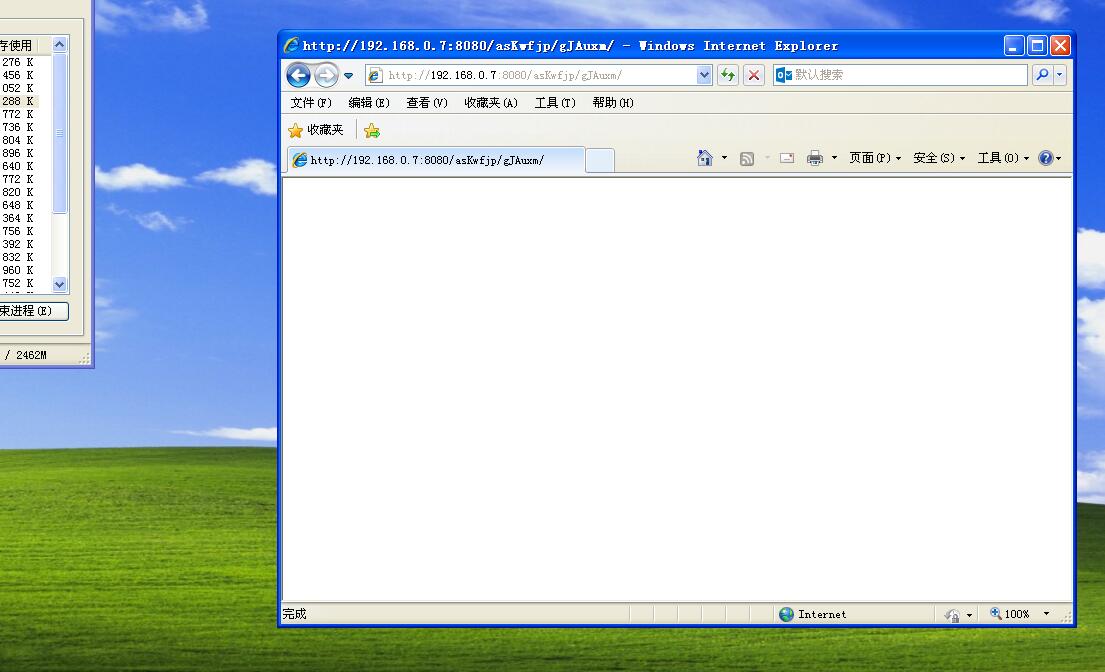Click the magnifier search button

coord(1042,75)
